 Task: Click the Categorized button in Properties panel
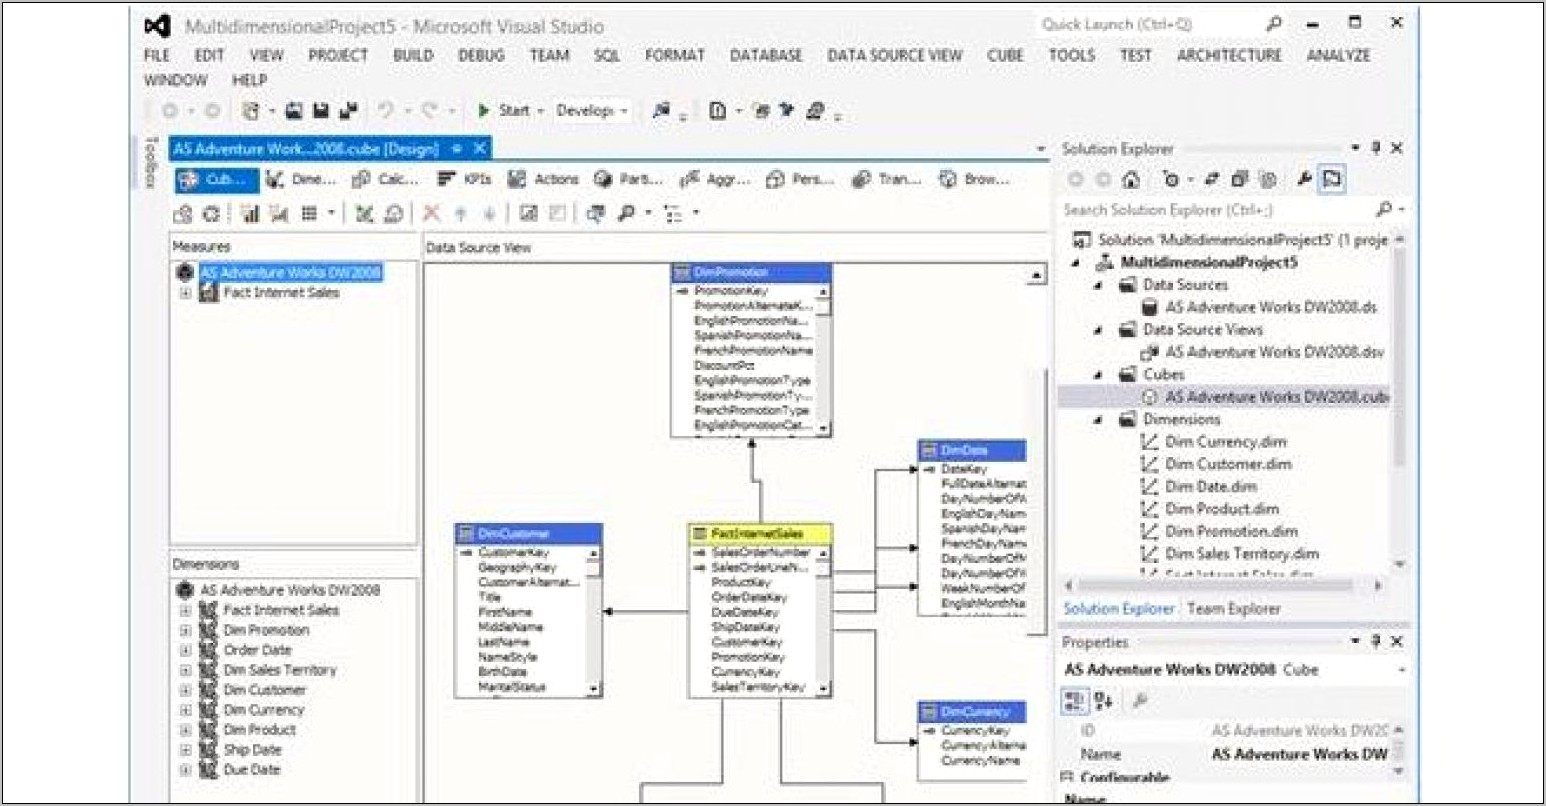pyautogui.click(x=1075, y=701)
